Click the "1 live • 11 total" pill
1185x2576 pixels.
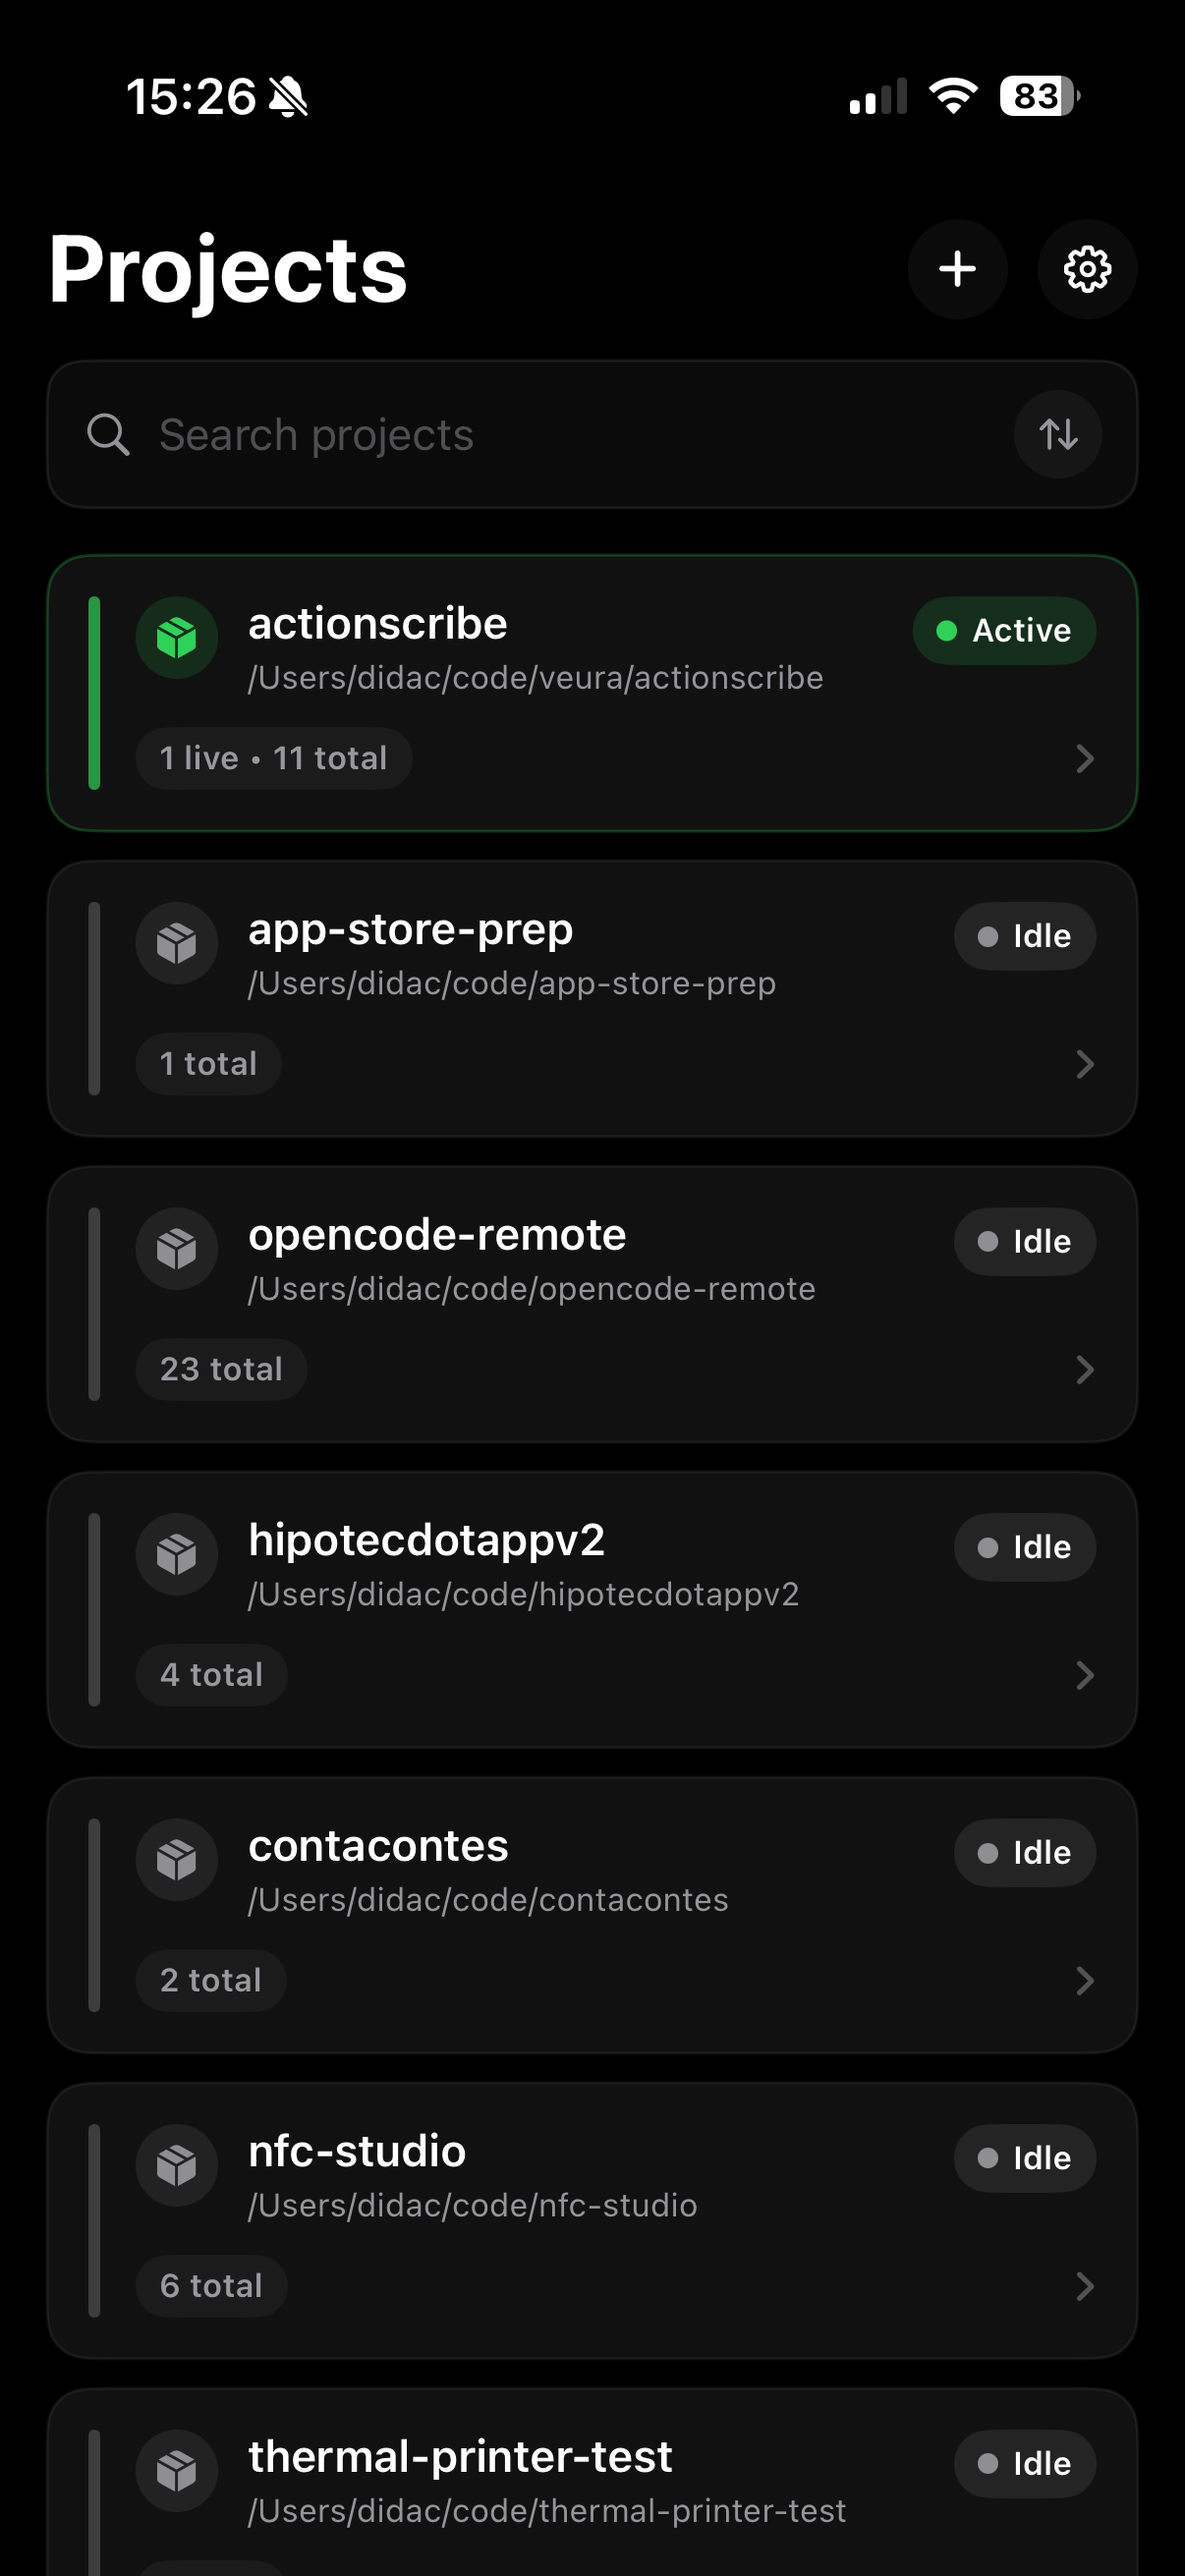tap(273, 759)
